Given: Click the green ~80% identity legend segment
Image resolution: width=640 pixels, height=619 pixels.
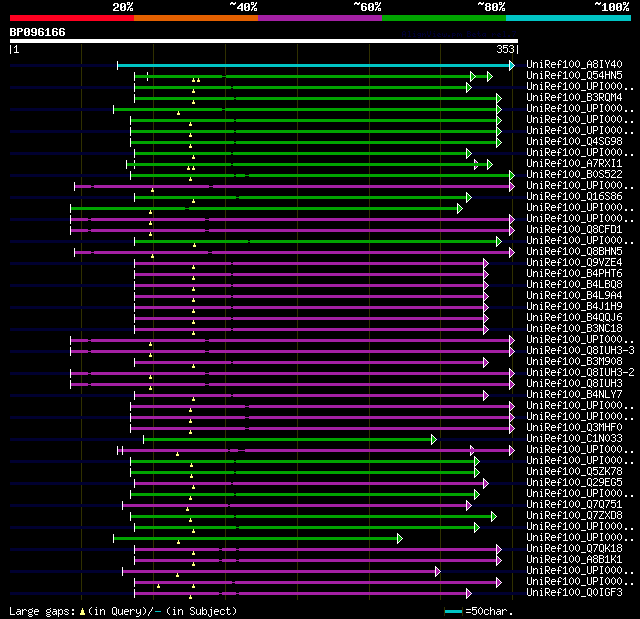Looking at the screenshot, I should click(444, 18).
